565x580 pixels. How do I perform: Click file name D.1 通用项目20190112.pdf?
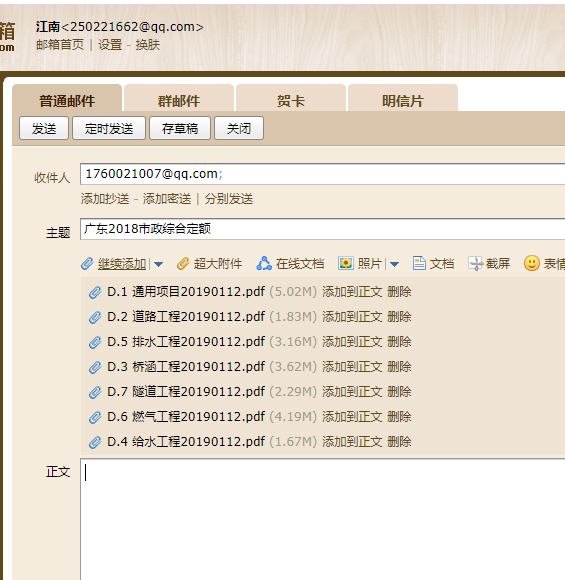[186, 292]
